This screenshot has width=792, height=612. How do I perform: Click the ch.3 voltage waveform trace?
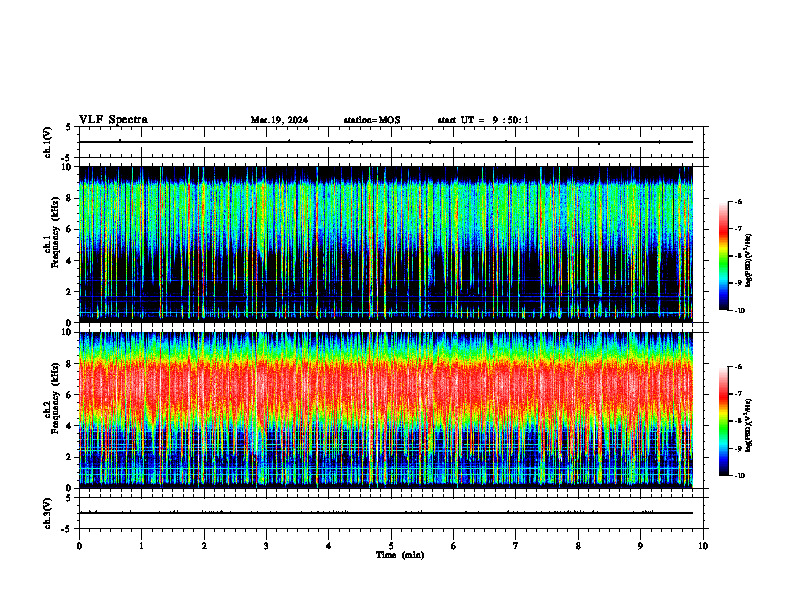(386, 513)
